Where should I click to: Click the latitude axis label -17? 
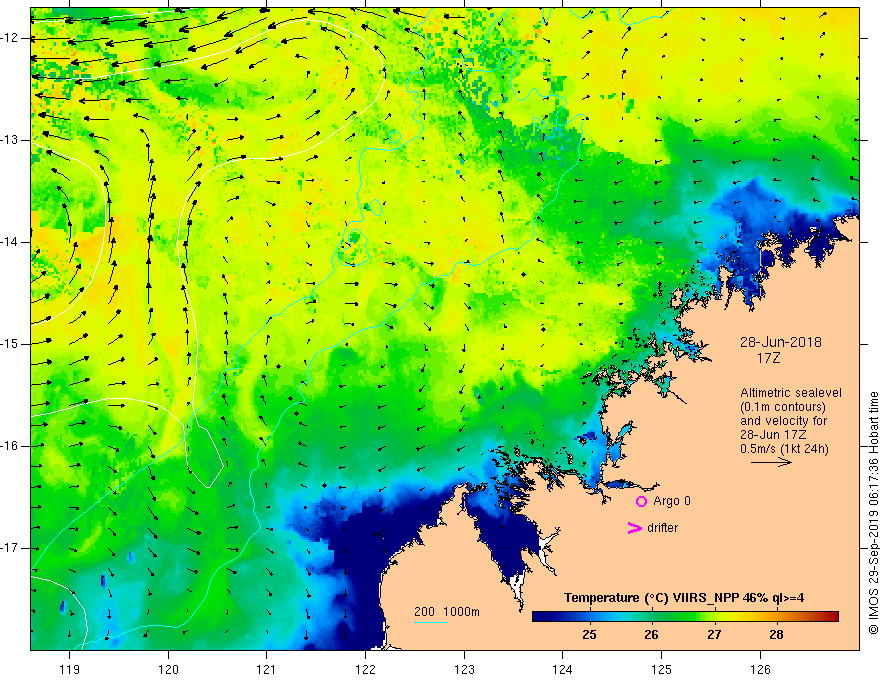click(10, 548)
